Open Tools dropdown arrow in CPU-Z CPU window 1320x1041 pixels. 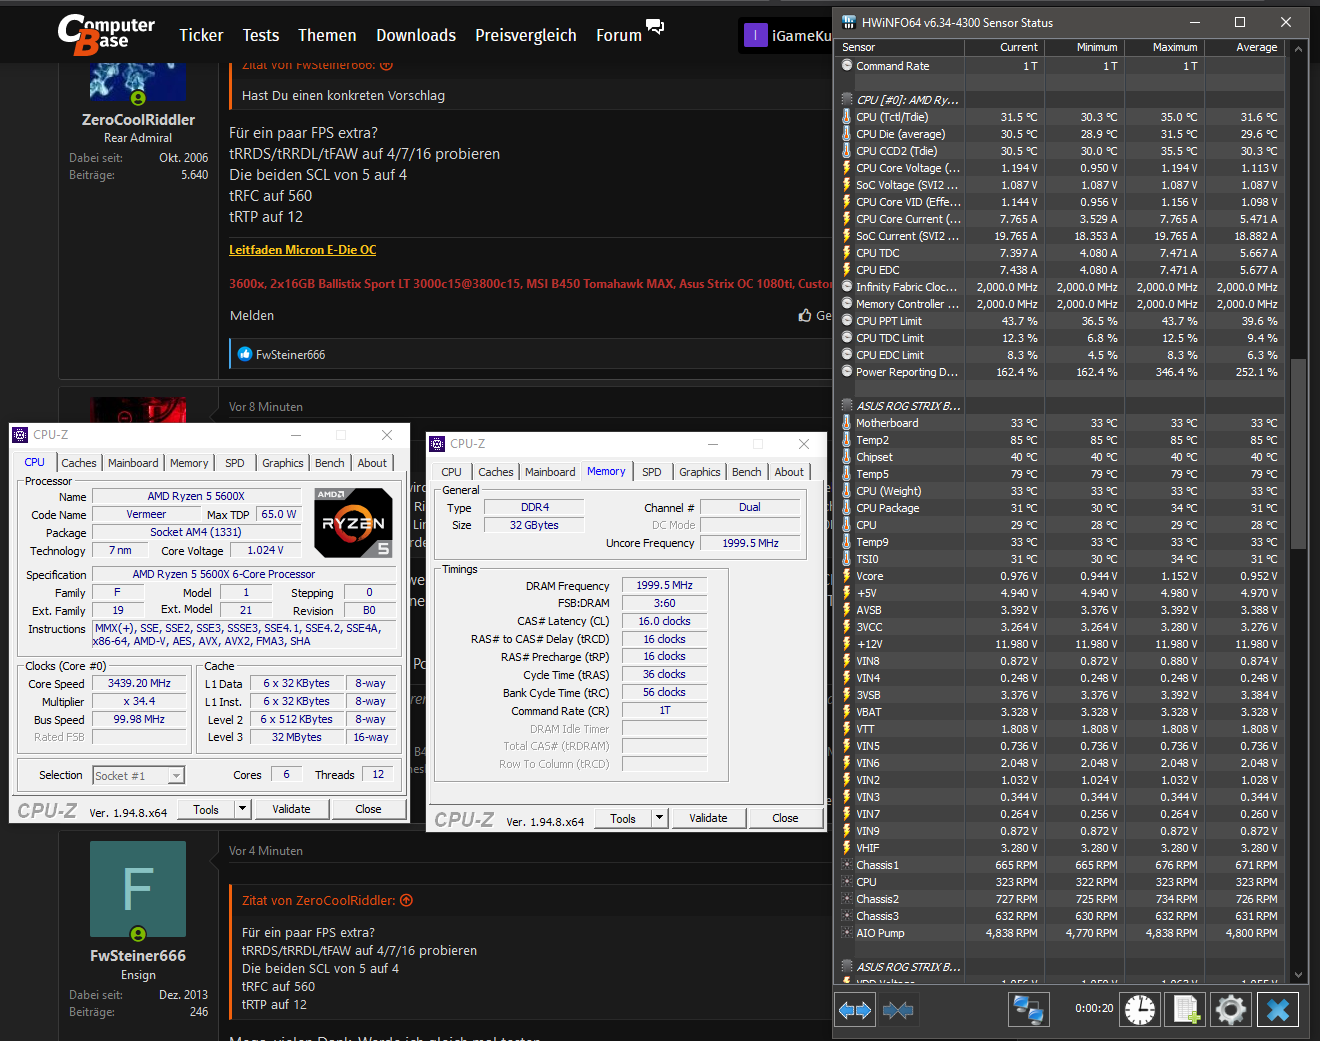coord(241,809)
